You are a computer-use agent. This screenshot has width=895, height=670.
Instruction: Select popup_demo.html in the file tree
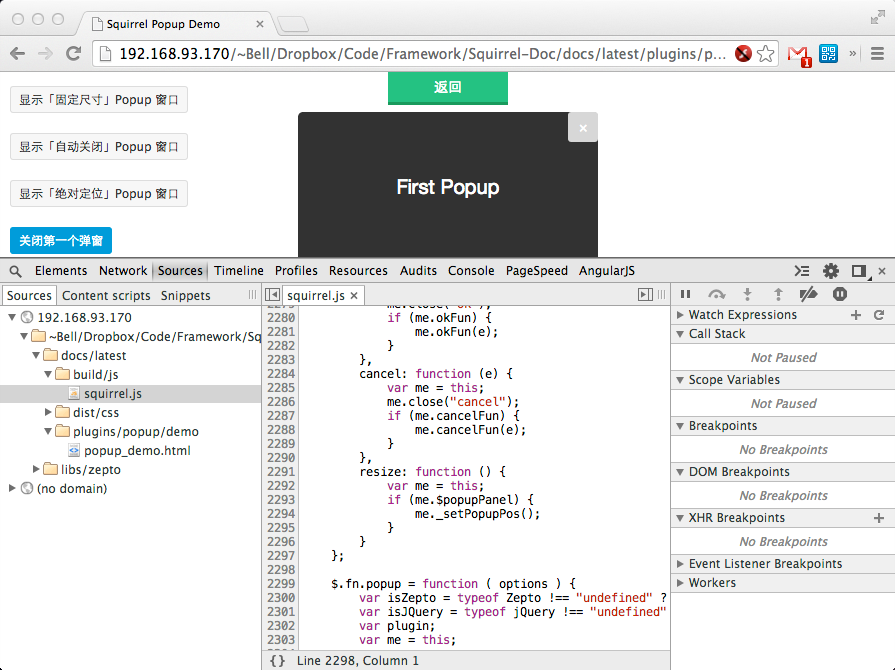point(137,451)
